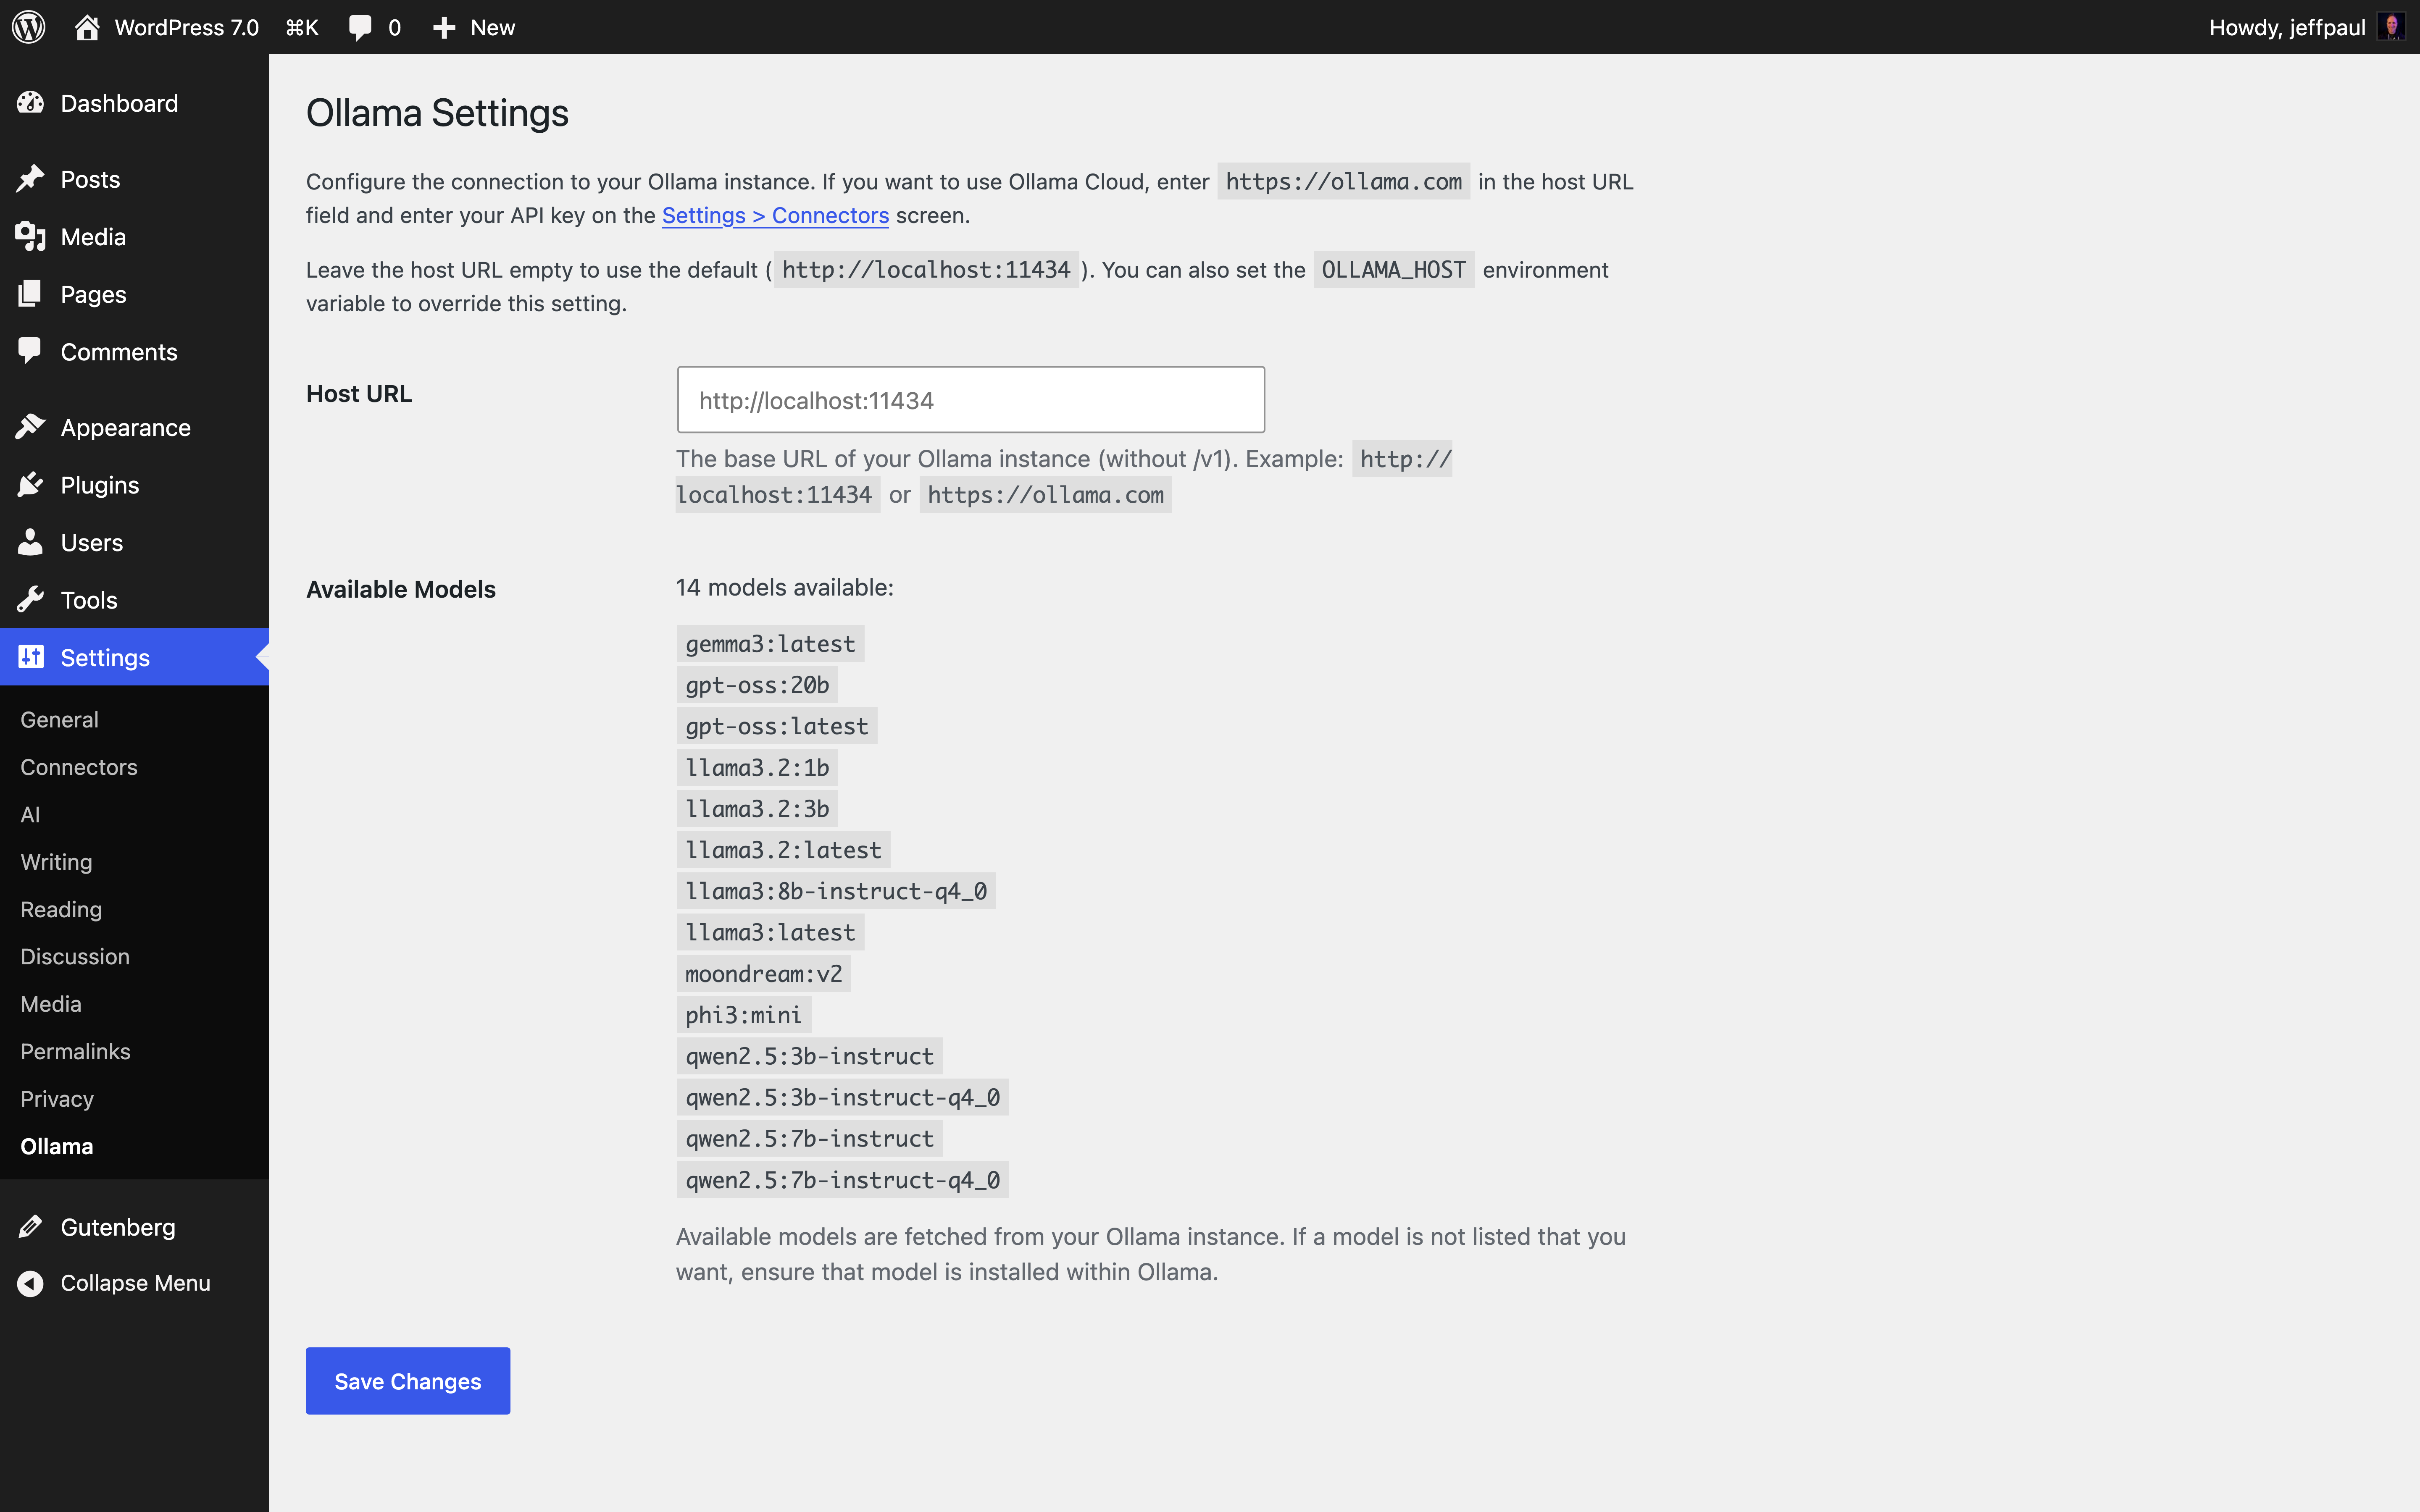
Task: Open the AI settings submenu item
Action: 30,814
